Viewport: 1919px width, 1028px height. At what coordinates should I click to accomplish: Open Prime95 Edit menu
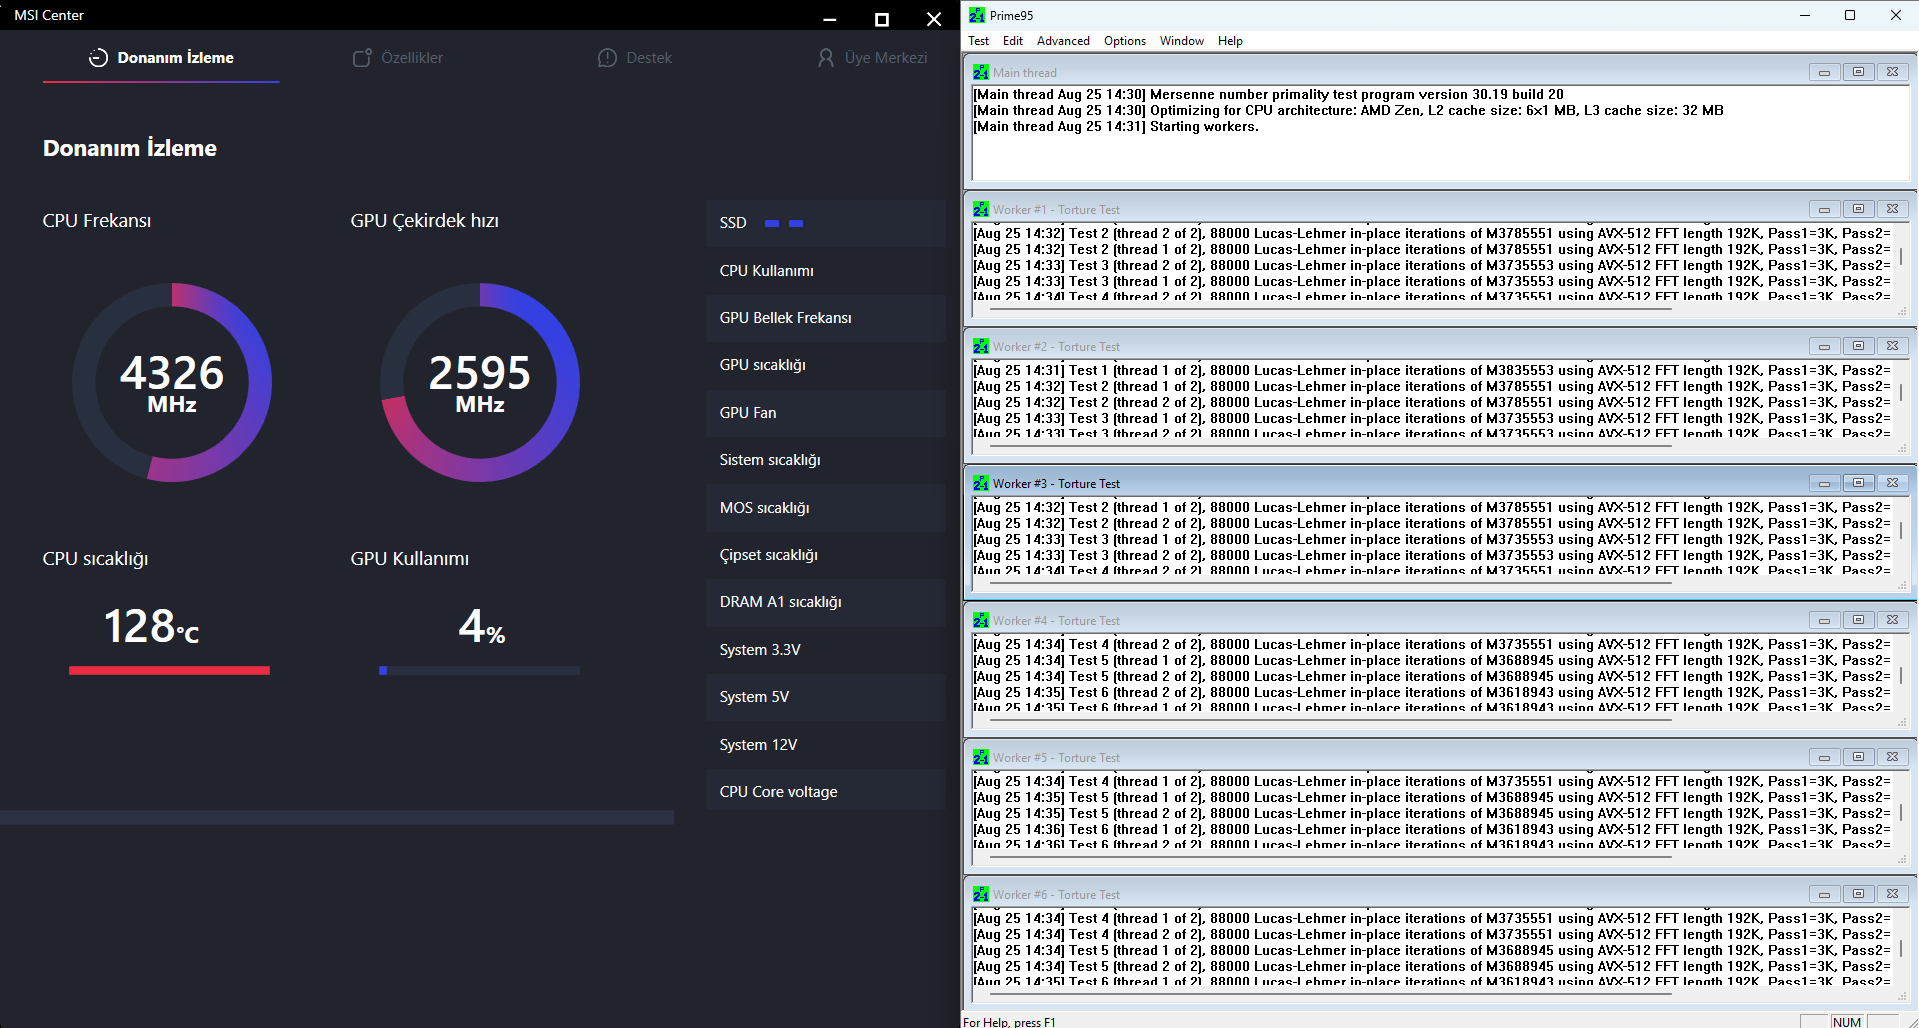[x=1013, y=41]
